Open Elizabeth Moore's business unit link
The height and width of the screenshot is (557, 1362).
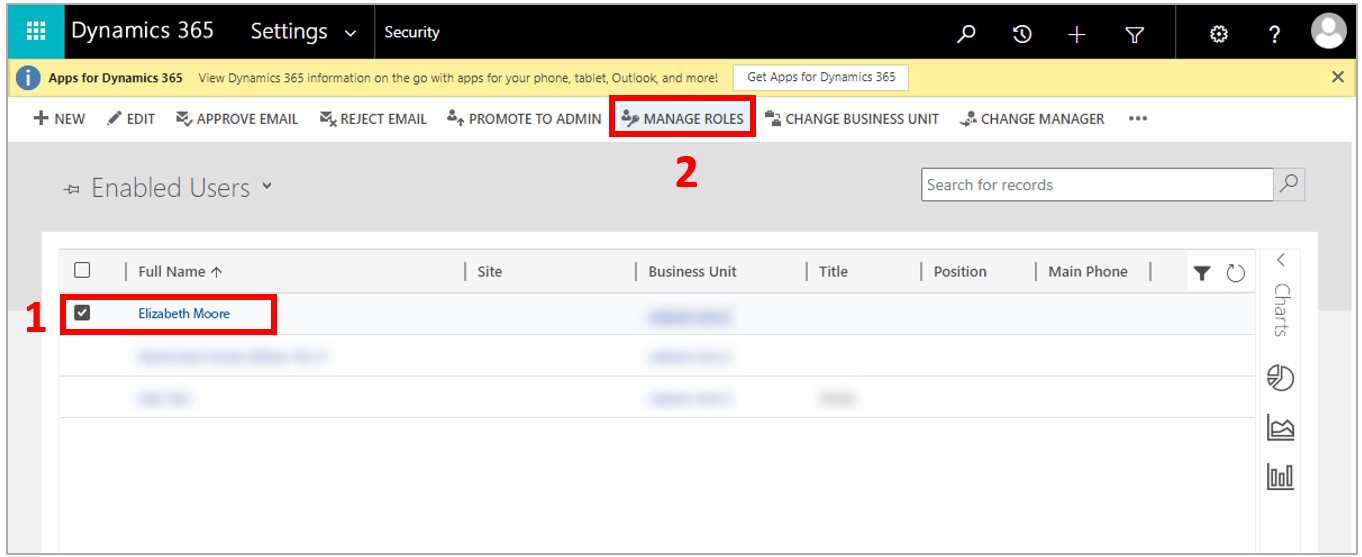690,318
